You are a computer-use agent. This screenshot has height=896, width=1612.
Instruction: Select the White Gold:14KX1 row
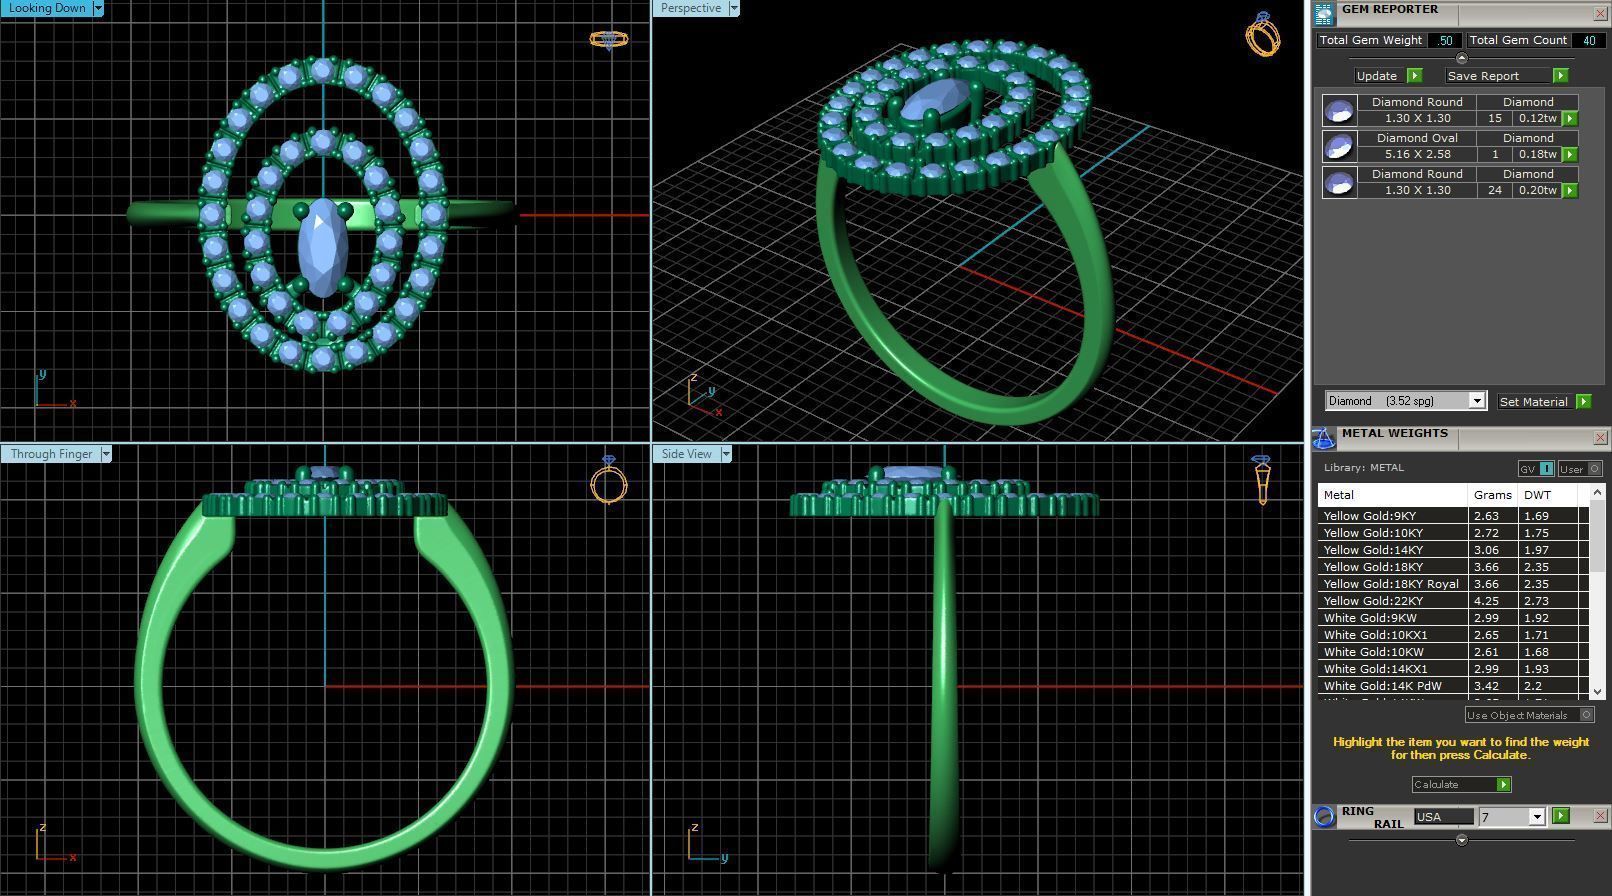coord(1453,669)
